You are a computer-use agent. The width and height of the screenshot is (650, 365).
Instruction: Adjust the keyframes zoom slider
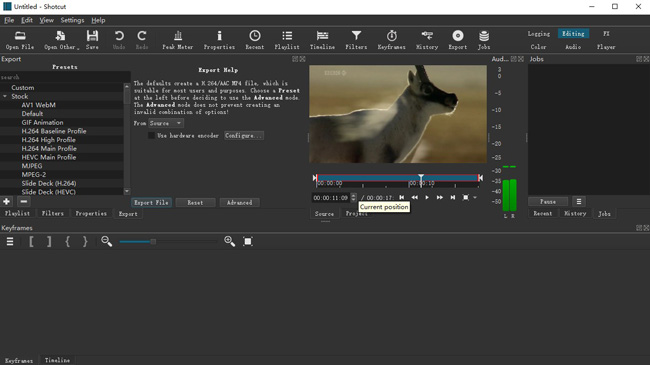tap(153, 241)
